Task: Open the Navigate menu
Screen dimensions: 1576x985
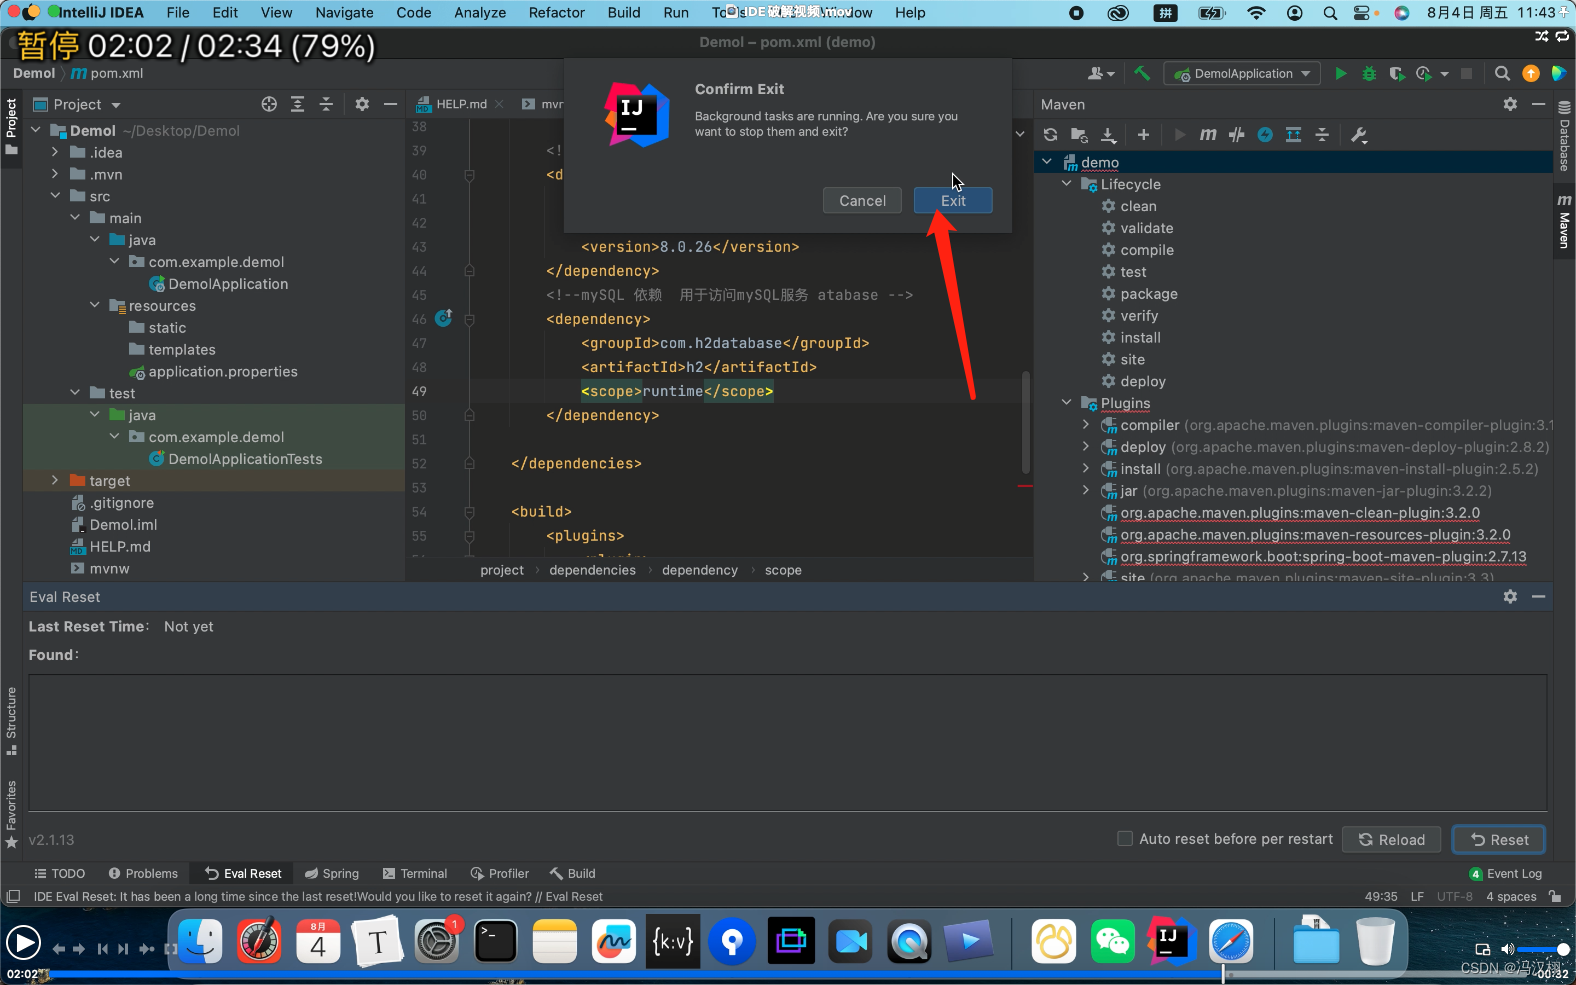Action: [x=344, y=13]
